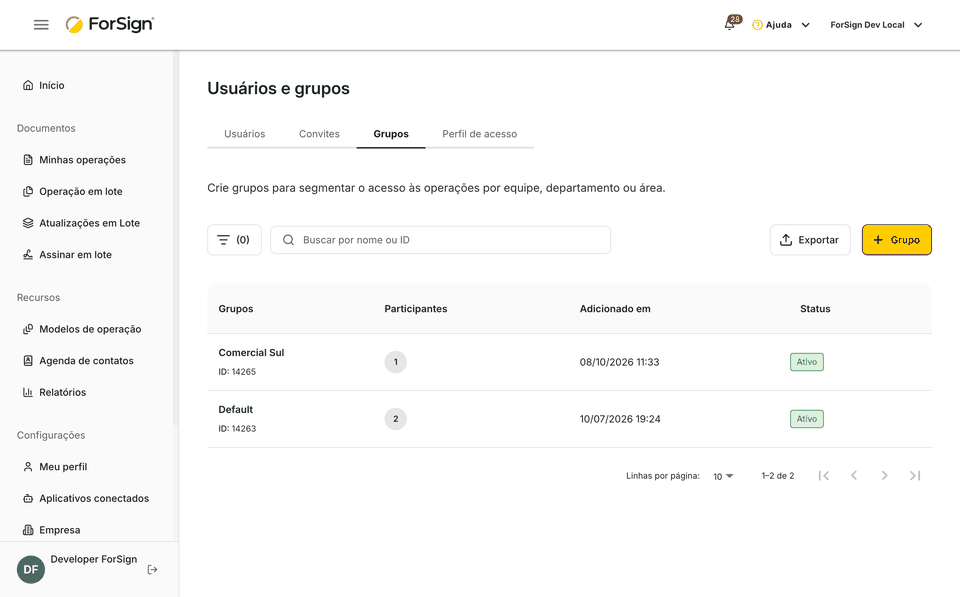Sort by the Grupos column header
This screenshot has width=960, height=597.
(x=236, y=309)
